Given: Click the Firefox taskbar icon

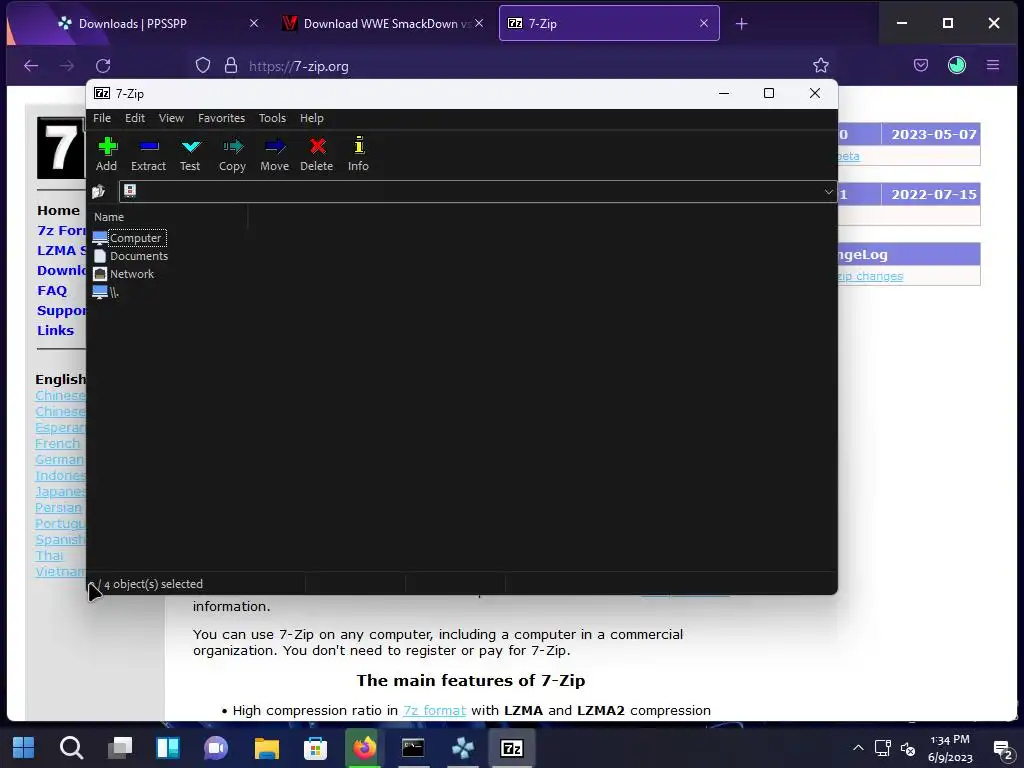Looking at the screenshot, I should tap(364, 748).
